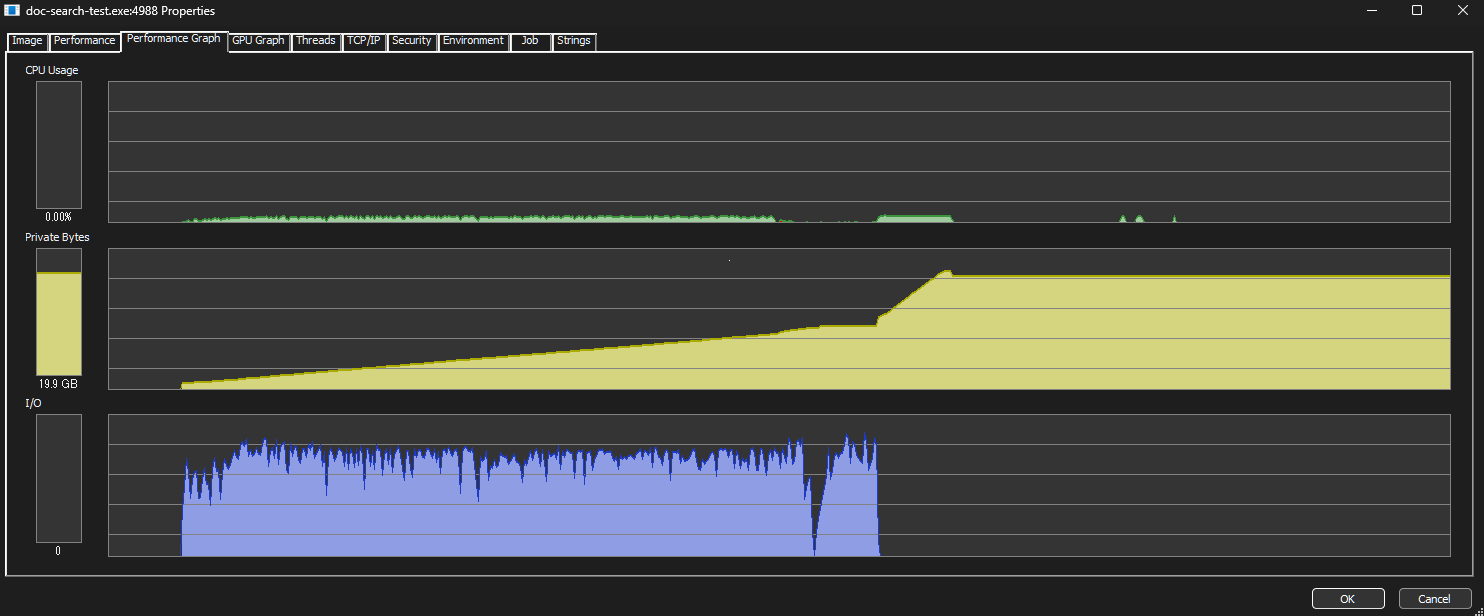Viewport: 1484px width, 616px height.
Task: Open the GPU Graph tab
Action: (x=258, y=41)
